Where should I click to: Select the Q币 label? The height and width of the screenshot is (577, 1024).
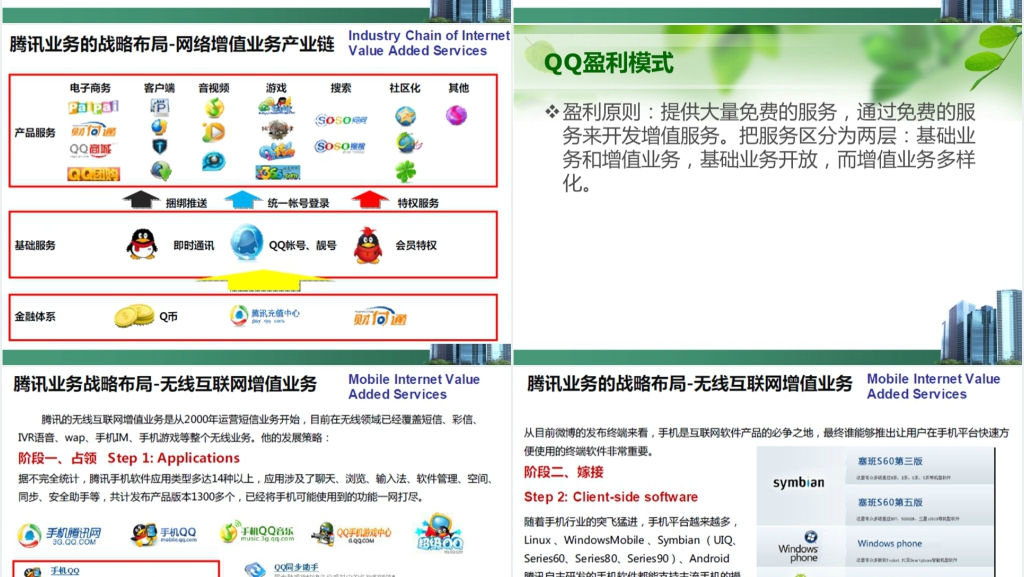coord(168,317)
